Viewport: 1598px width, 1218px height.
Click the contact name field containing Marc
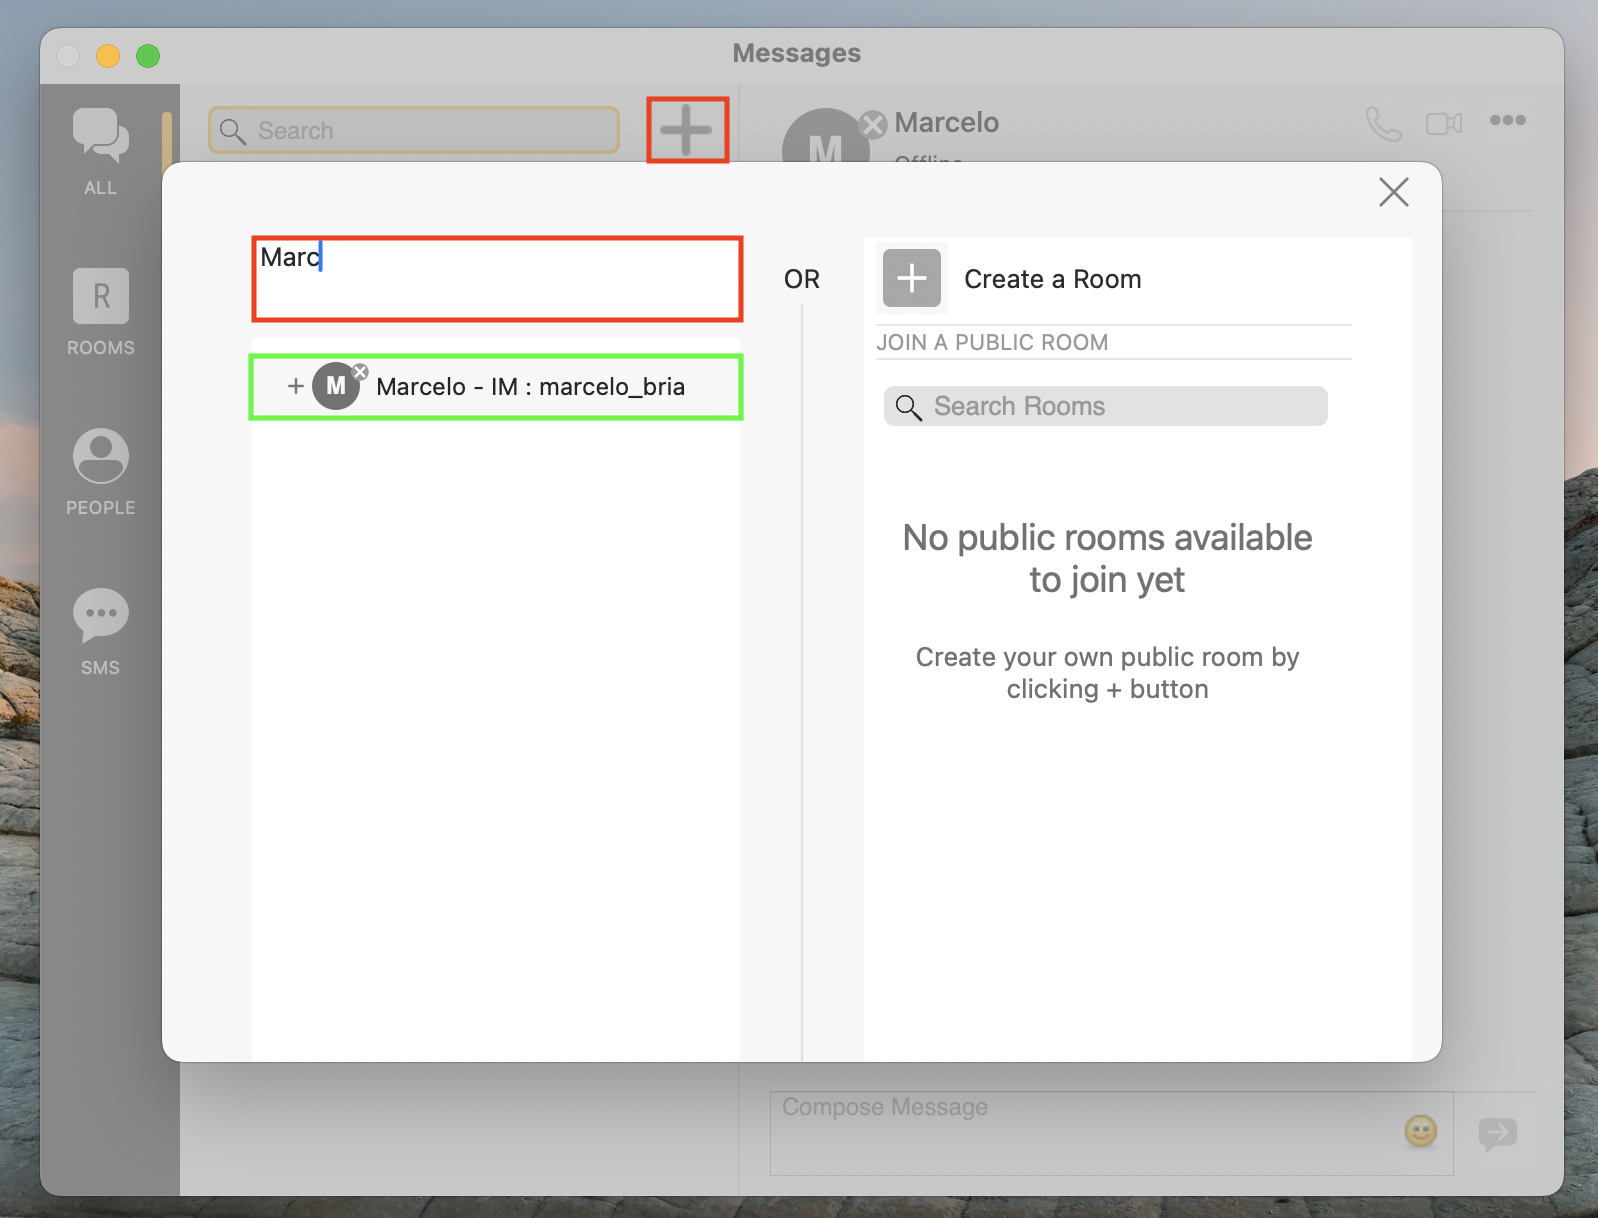tap(496, 278)
